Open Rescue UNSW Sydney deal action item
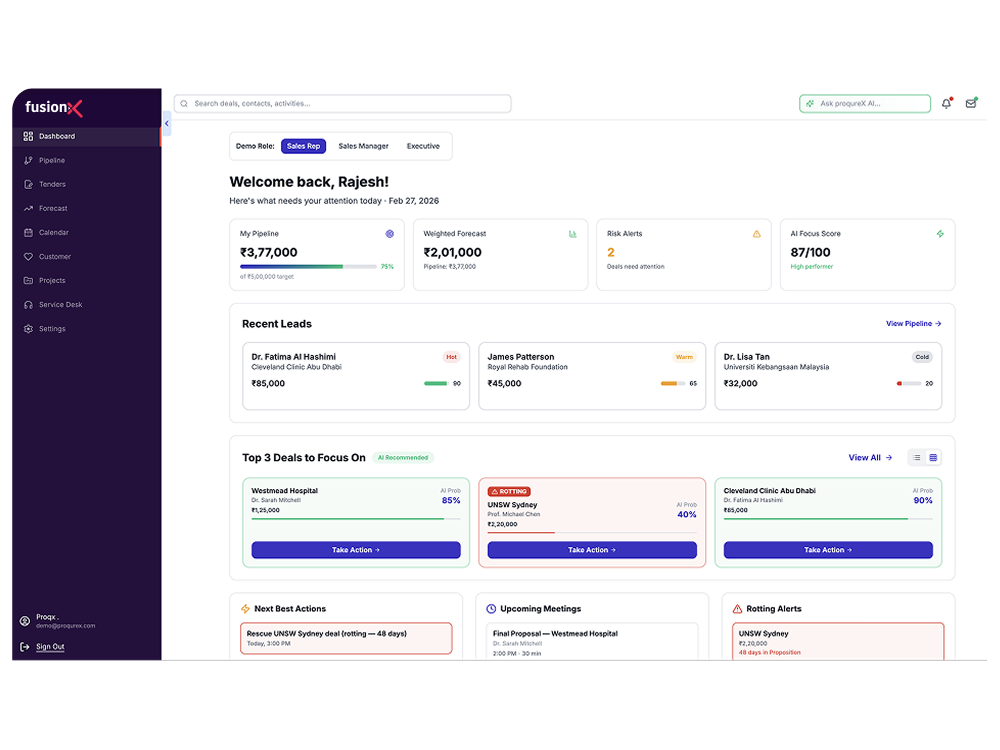1000x750 pixels. 346,638
